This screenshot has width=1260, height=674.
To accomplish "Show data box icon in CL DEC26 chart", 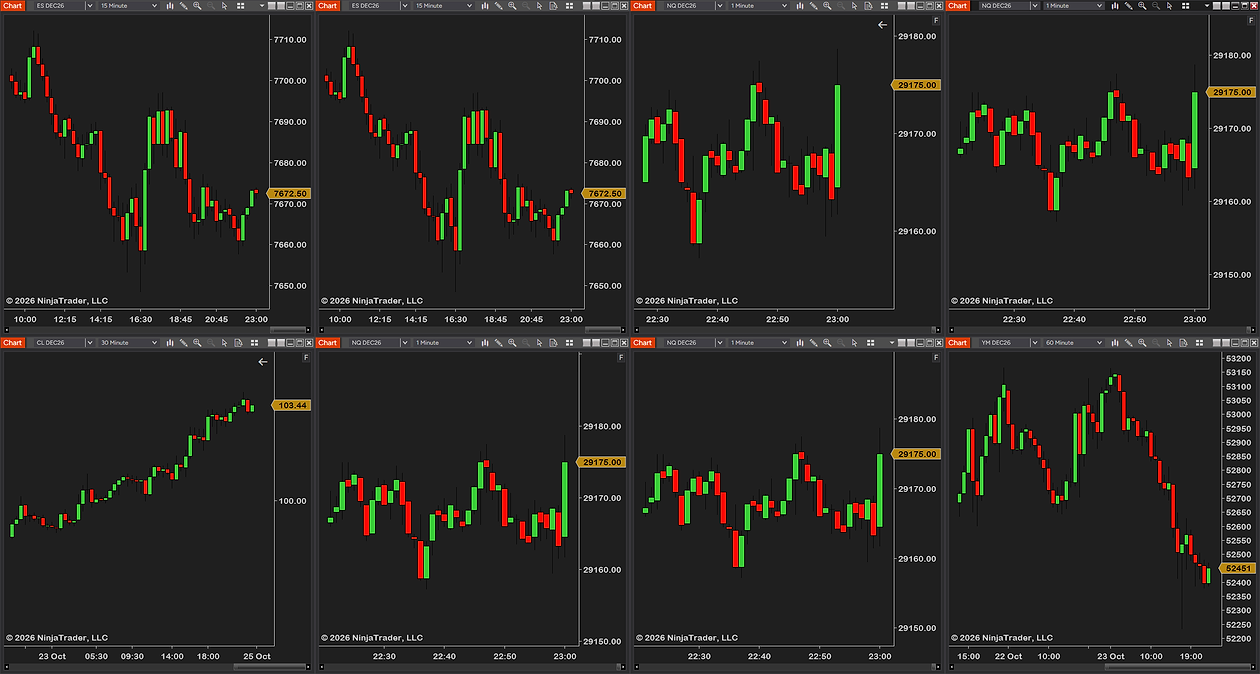I will pos(238,343).
